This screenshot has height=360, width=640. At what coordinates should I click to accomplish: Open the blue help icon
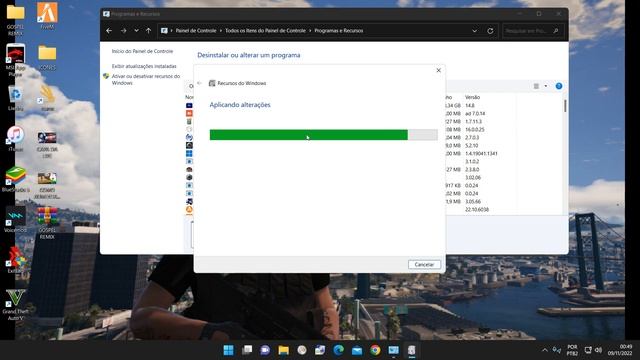pos(559,86)
